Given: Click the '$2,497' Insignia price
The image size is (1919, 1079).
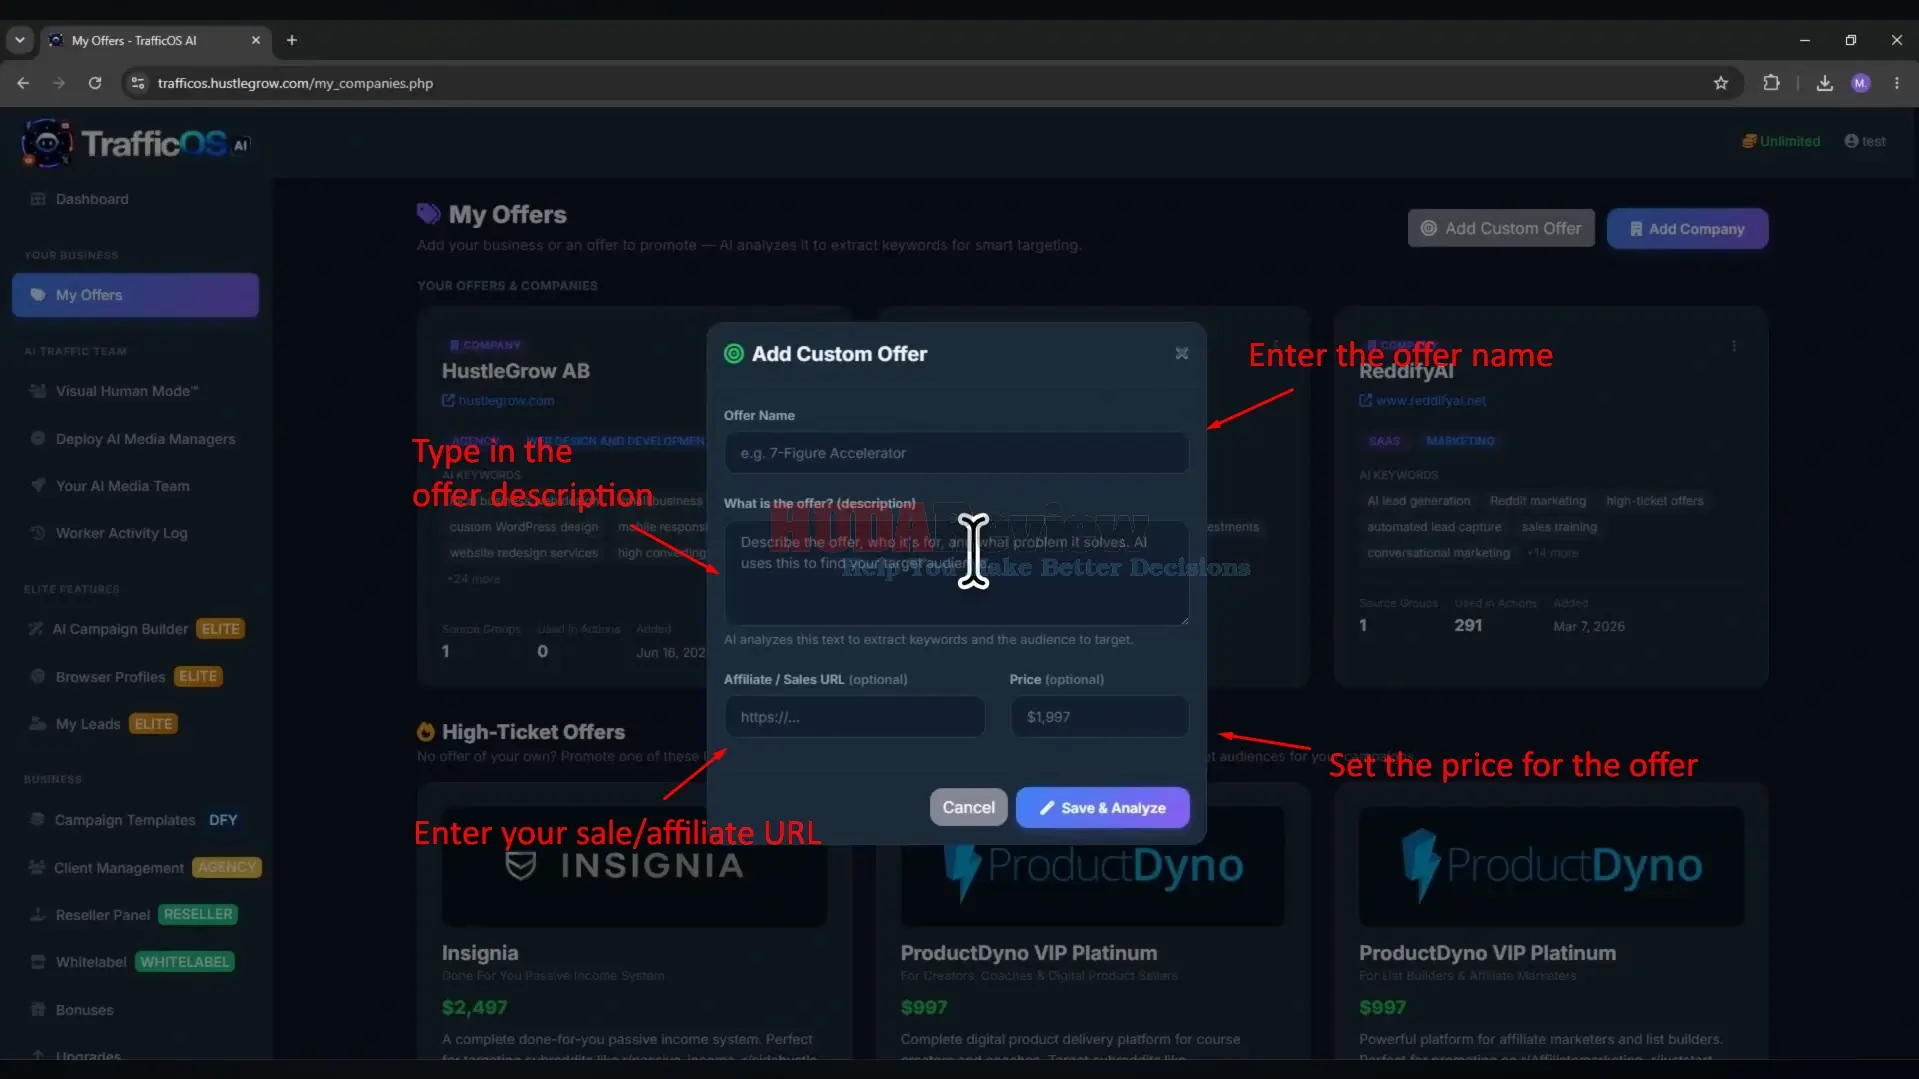Looking at the screenshot, I should 474,1007.
